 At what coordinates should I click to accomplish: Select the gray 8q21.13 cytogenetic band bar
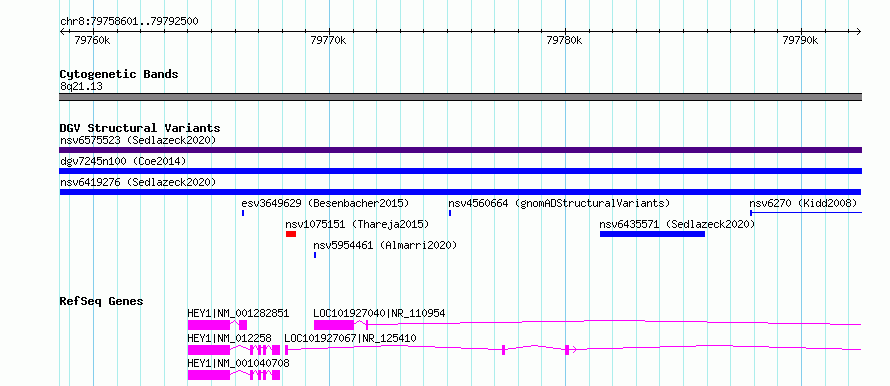tap(460, 97)
